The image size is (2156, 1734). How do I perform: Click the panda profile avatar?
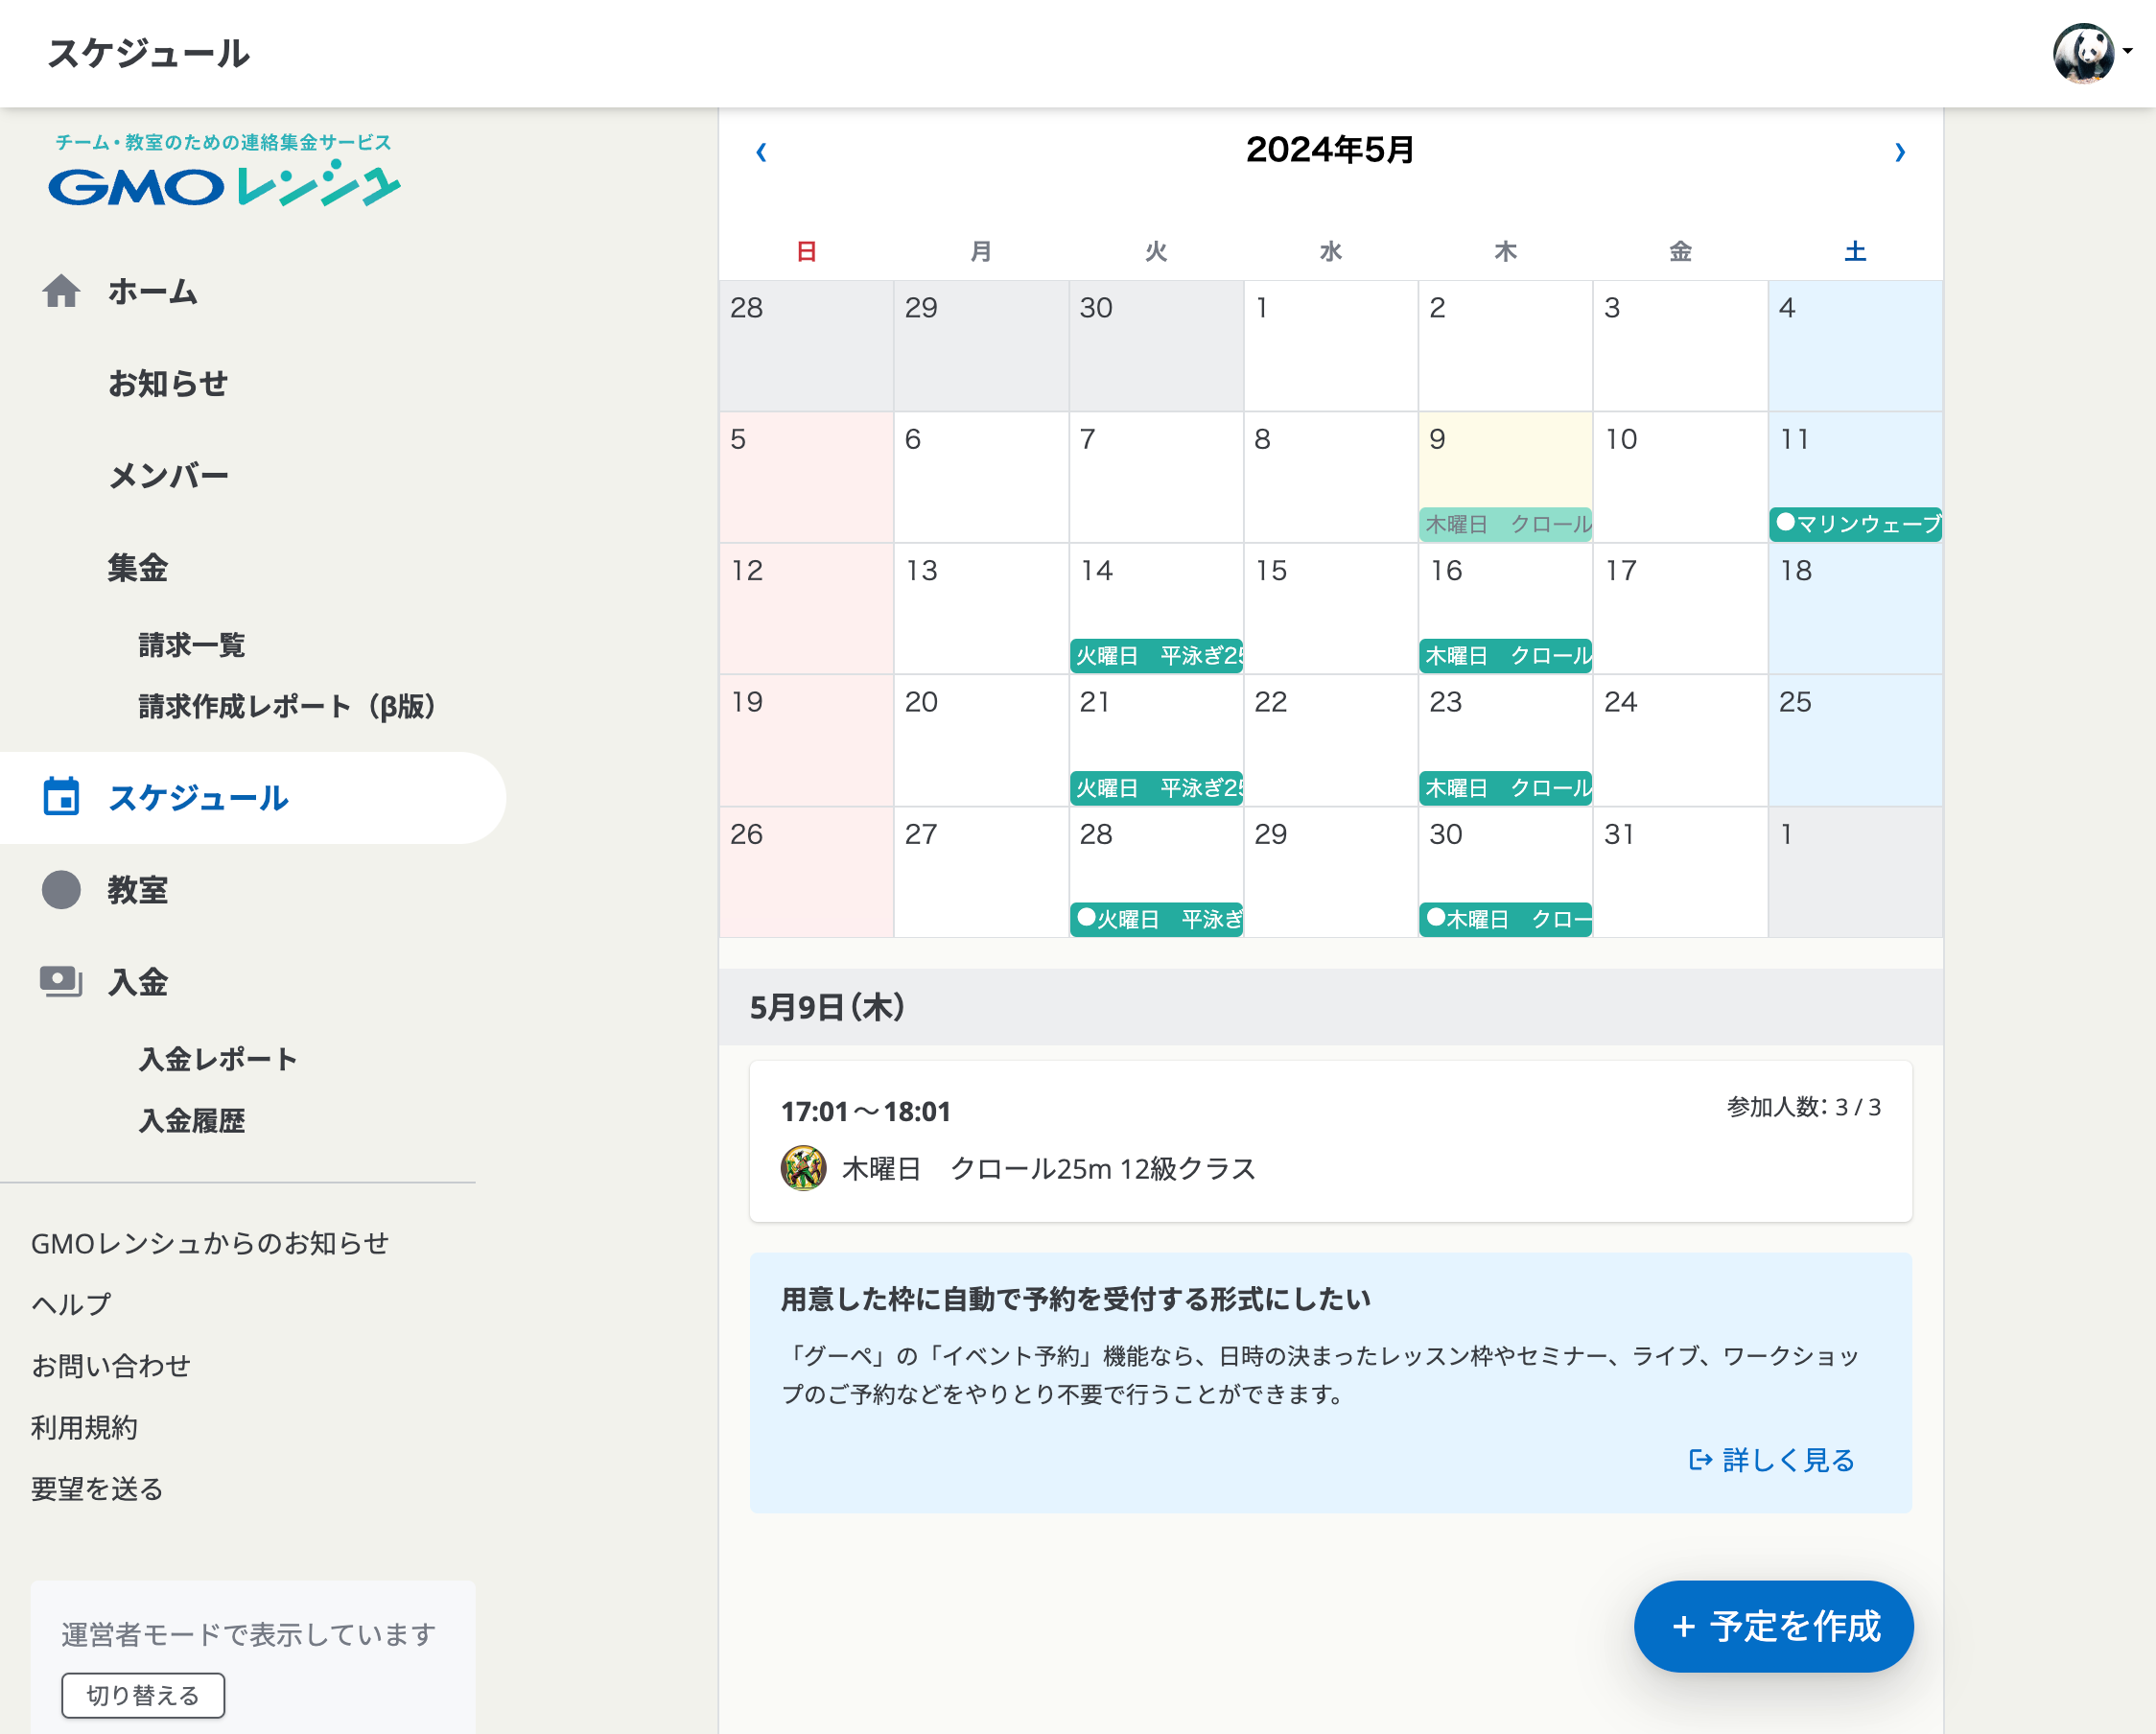click(2082, 53)
